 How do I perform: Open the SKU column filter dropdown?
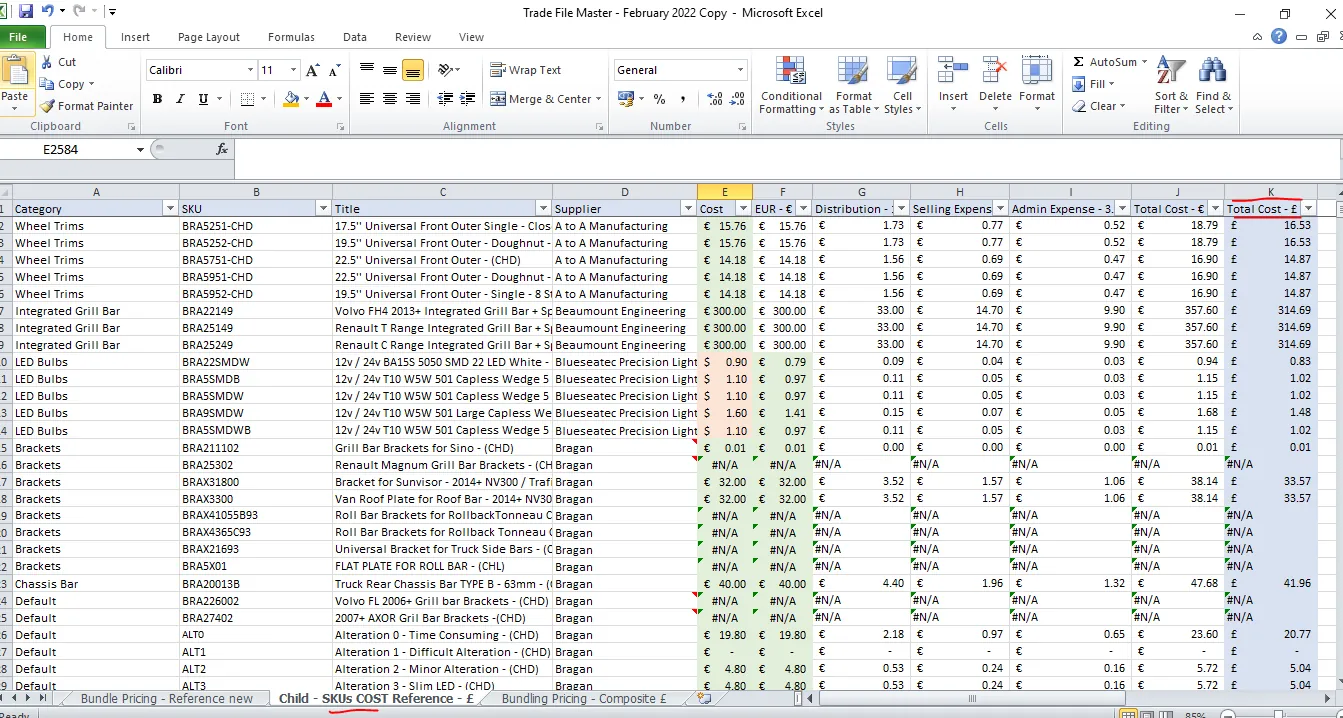pyautogui.click(x=322, y=209)
